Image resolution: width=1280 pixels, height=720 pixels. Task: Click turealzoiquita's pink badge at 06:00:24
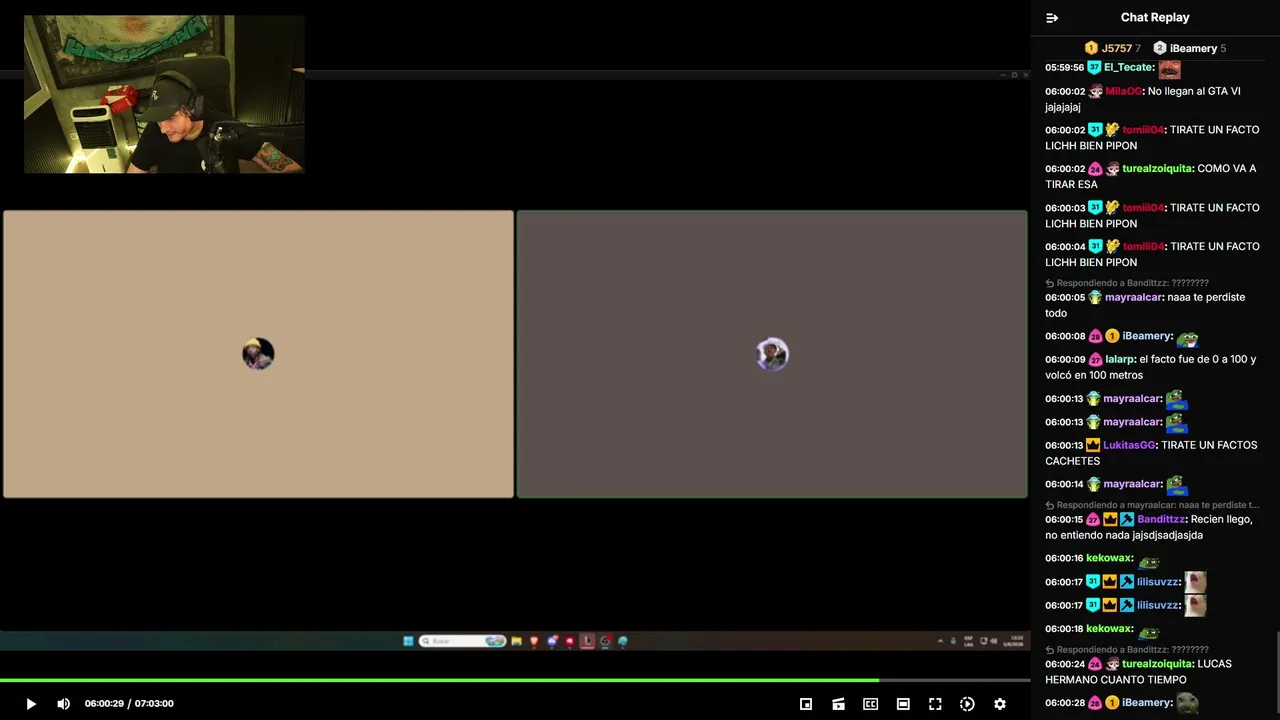tap(1095, 664)
